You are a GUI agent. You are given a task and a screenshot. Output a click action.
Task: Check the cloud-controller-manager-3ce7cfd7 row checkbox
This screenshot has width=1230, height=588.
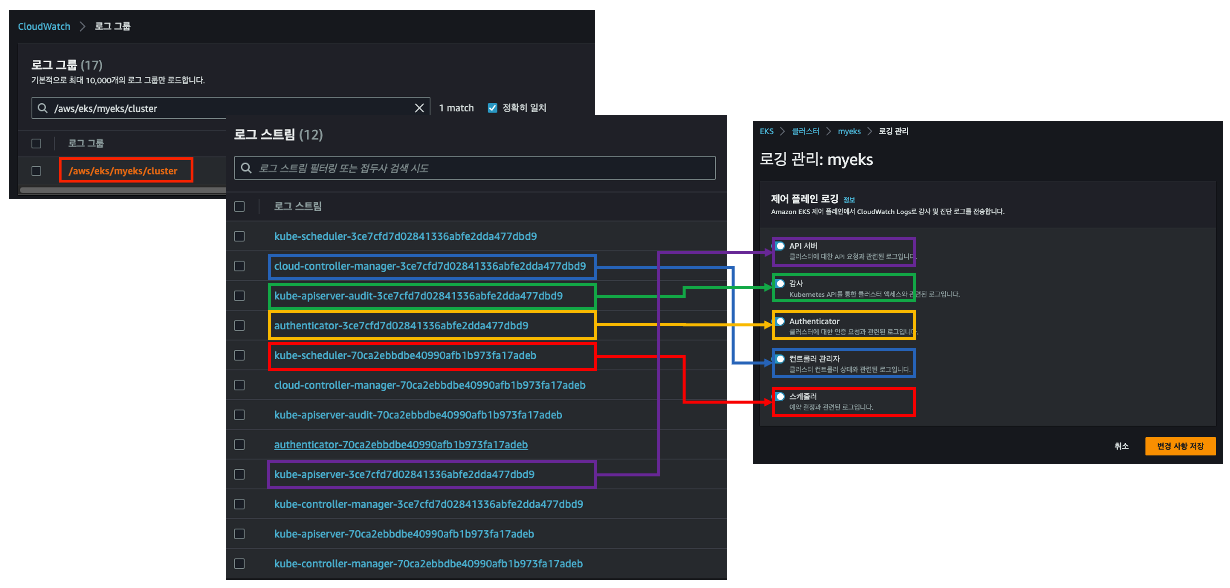click(x=239, y=266)
